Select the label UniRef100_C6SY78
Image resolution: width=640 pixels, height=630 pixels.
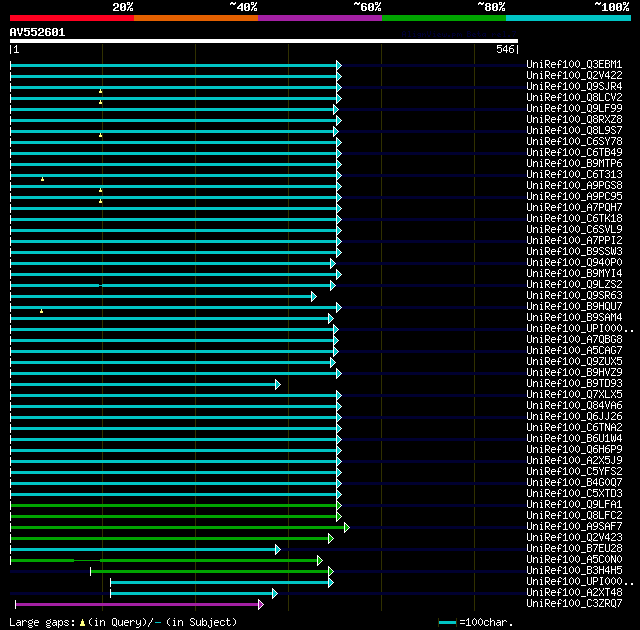coord(574,142)
